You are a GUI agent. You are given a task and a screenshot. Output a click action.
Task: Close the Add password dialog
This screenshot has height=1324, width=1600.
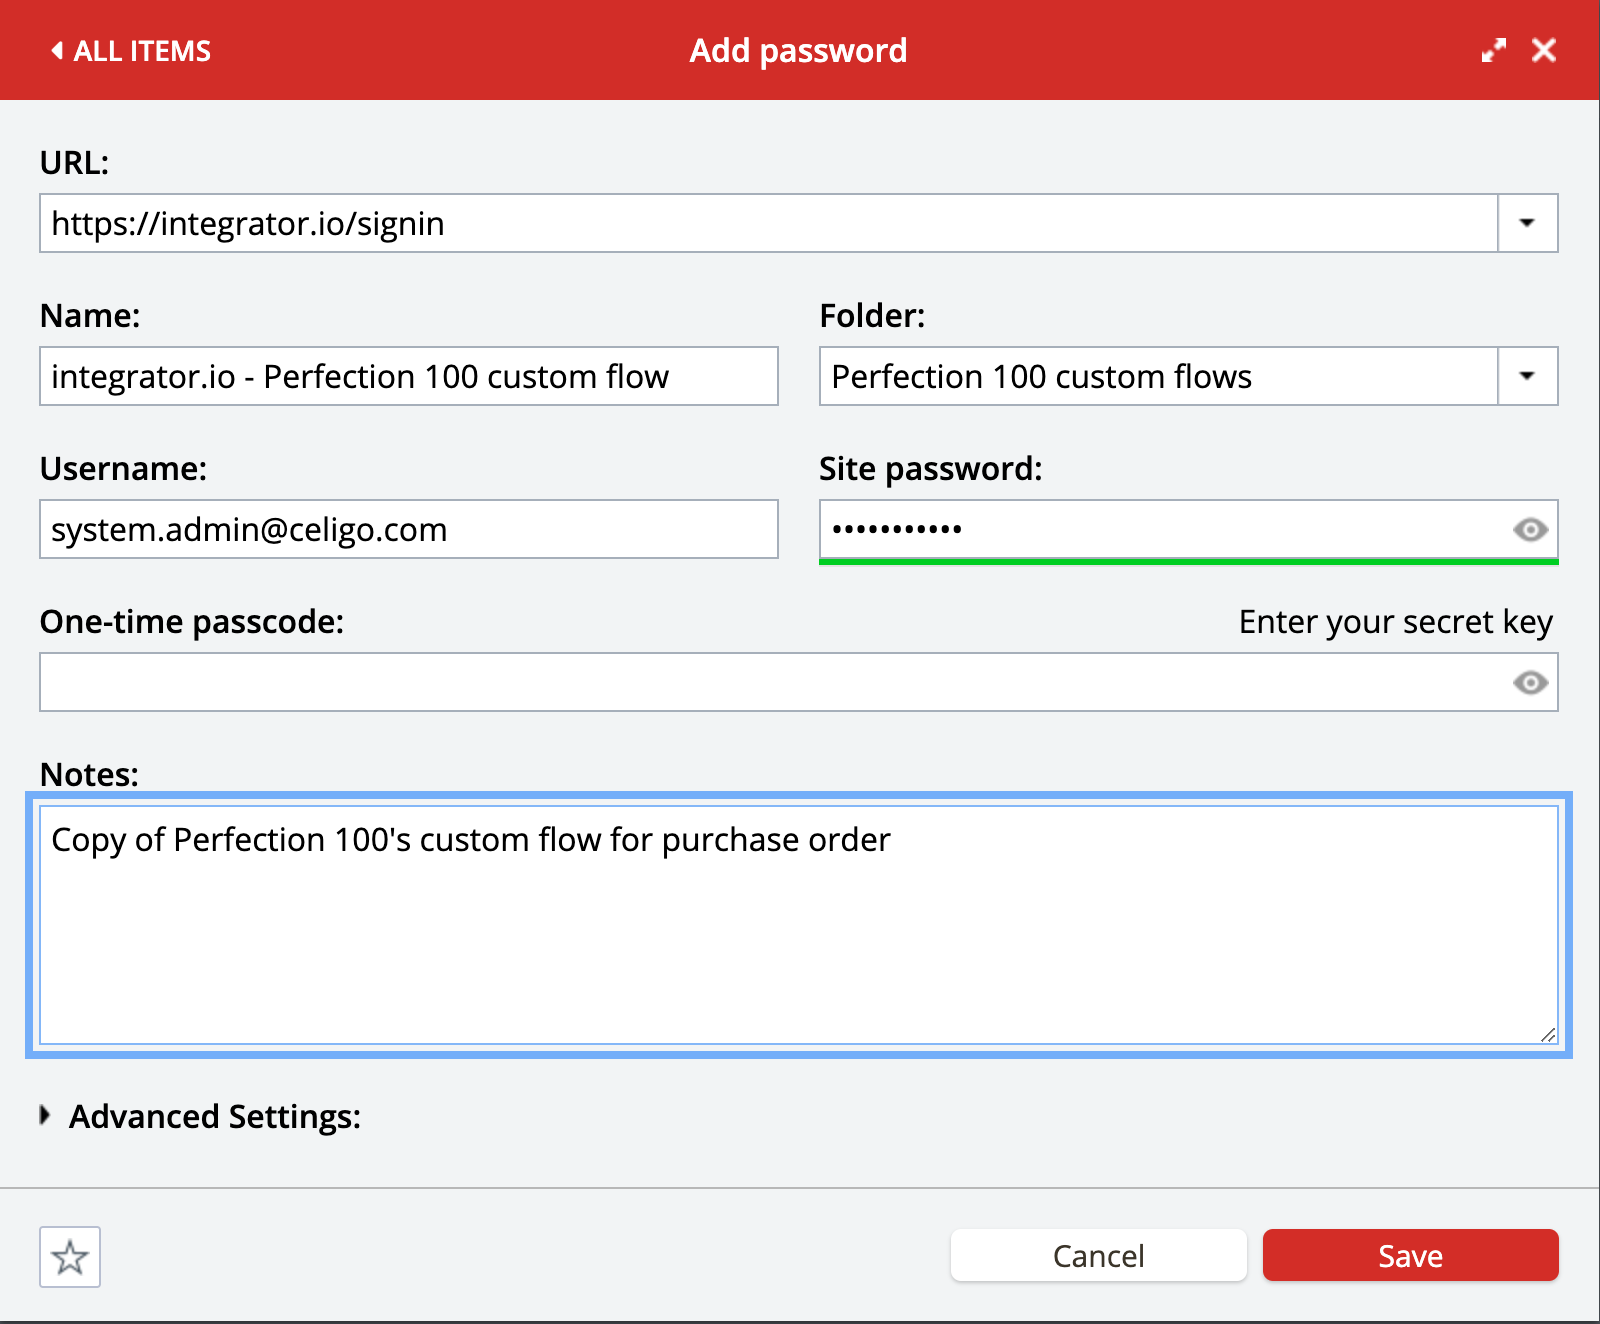[x=1545, y=49]
